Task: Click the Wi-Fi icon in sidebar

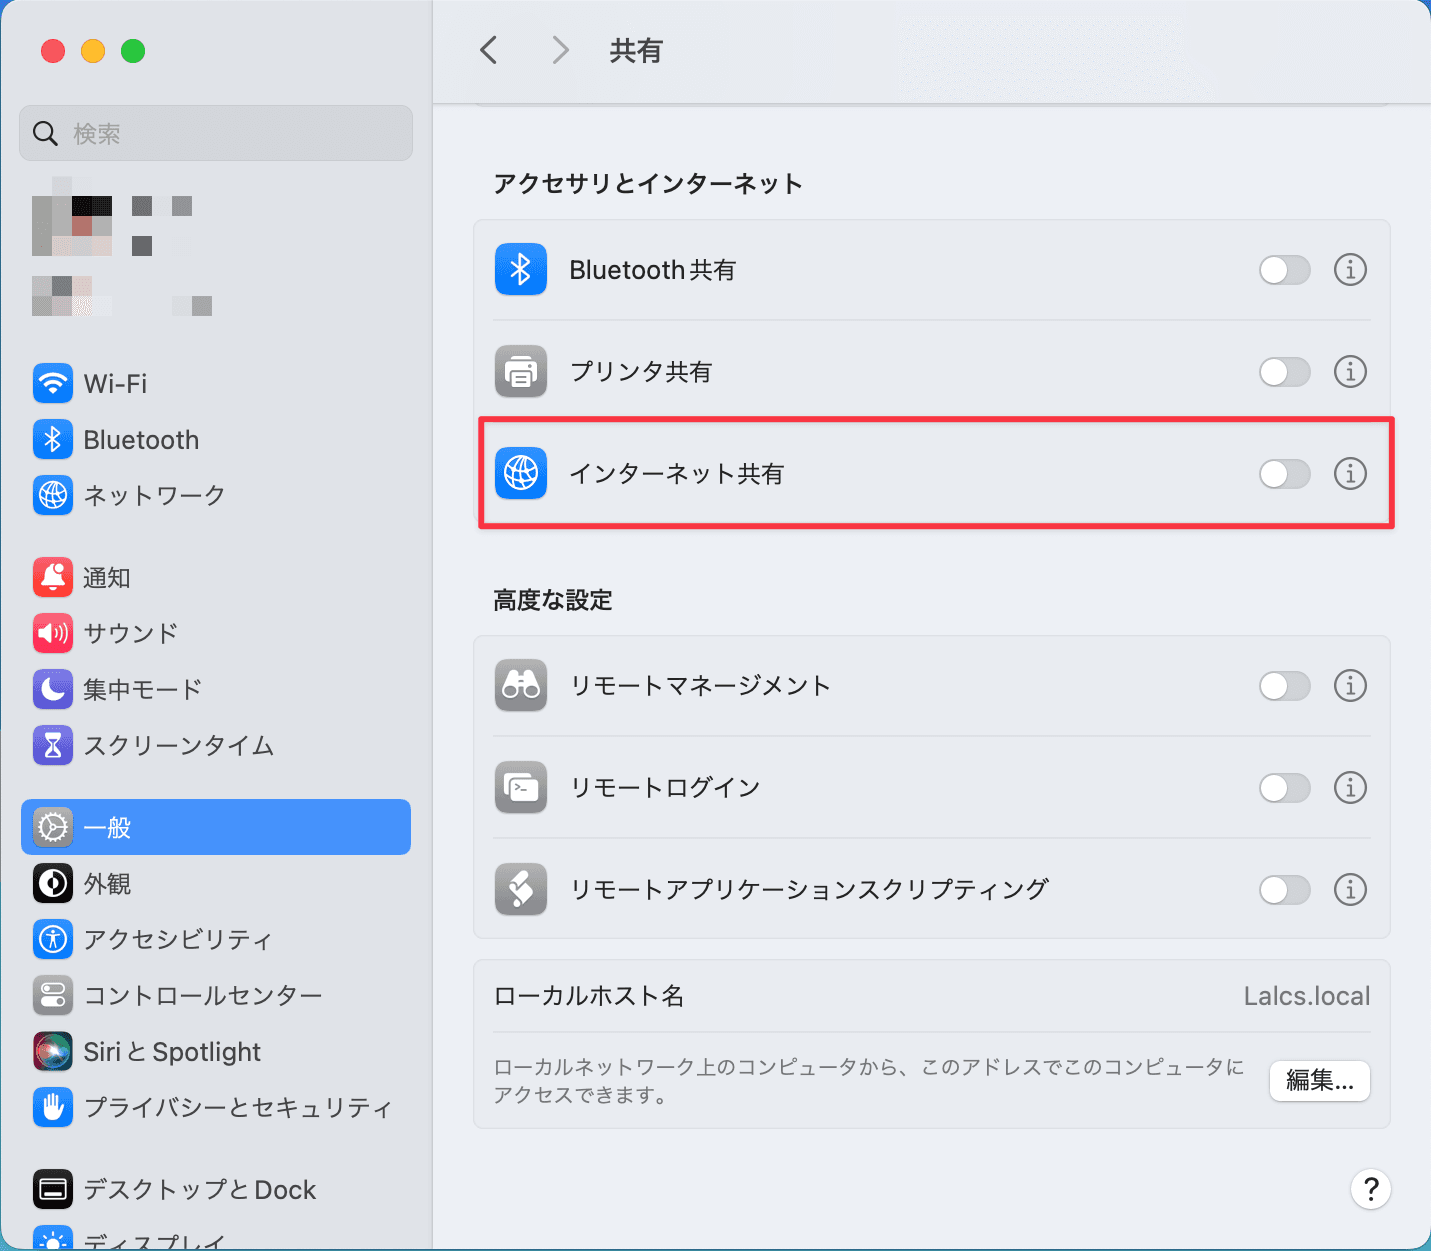Action: tap(53, 383)
